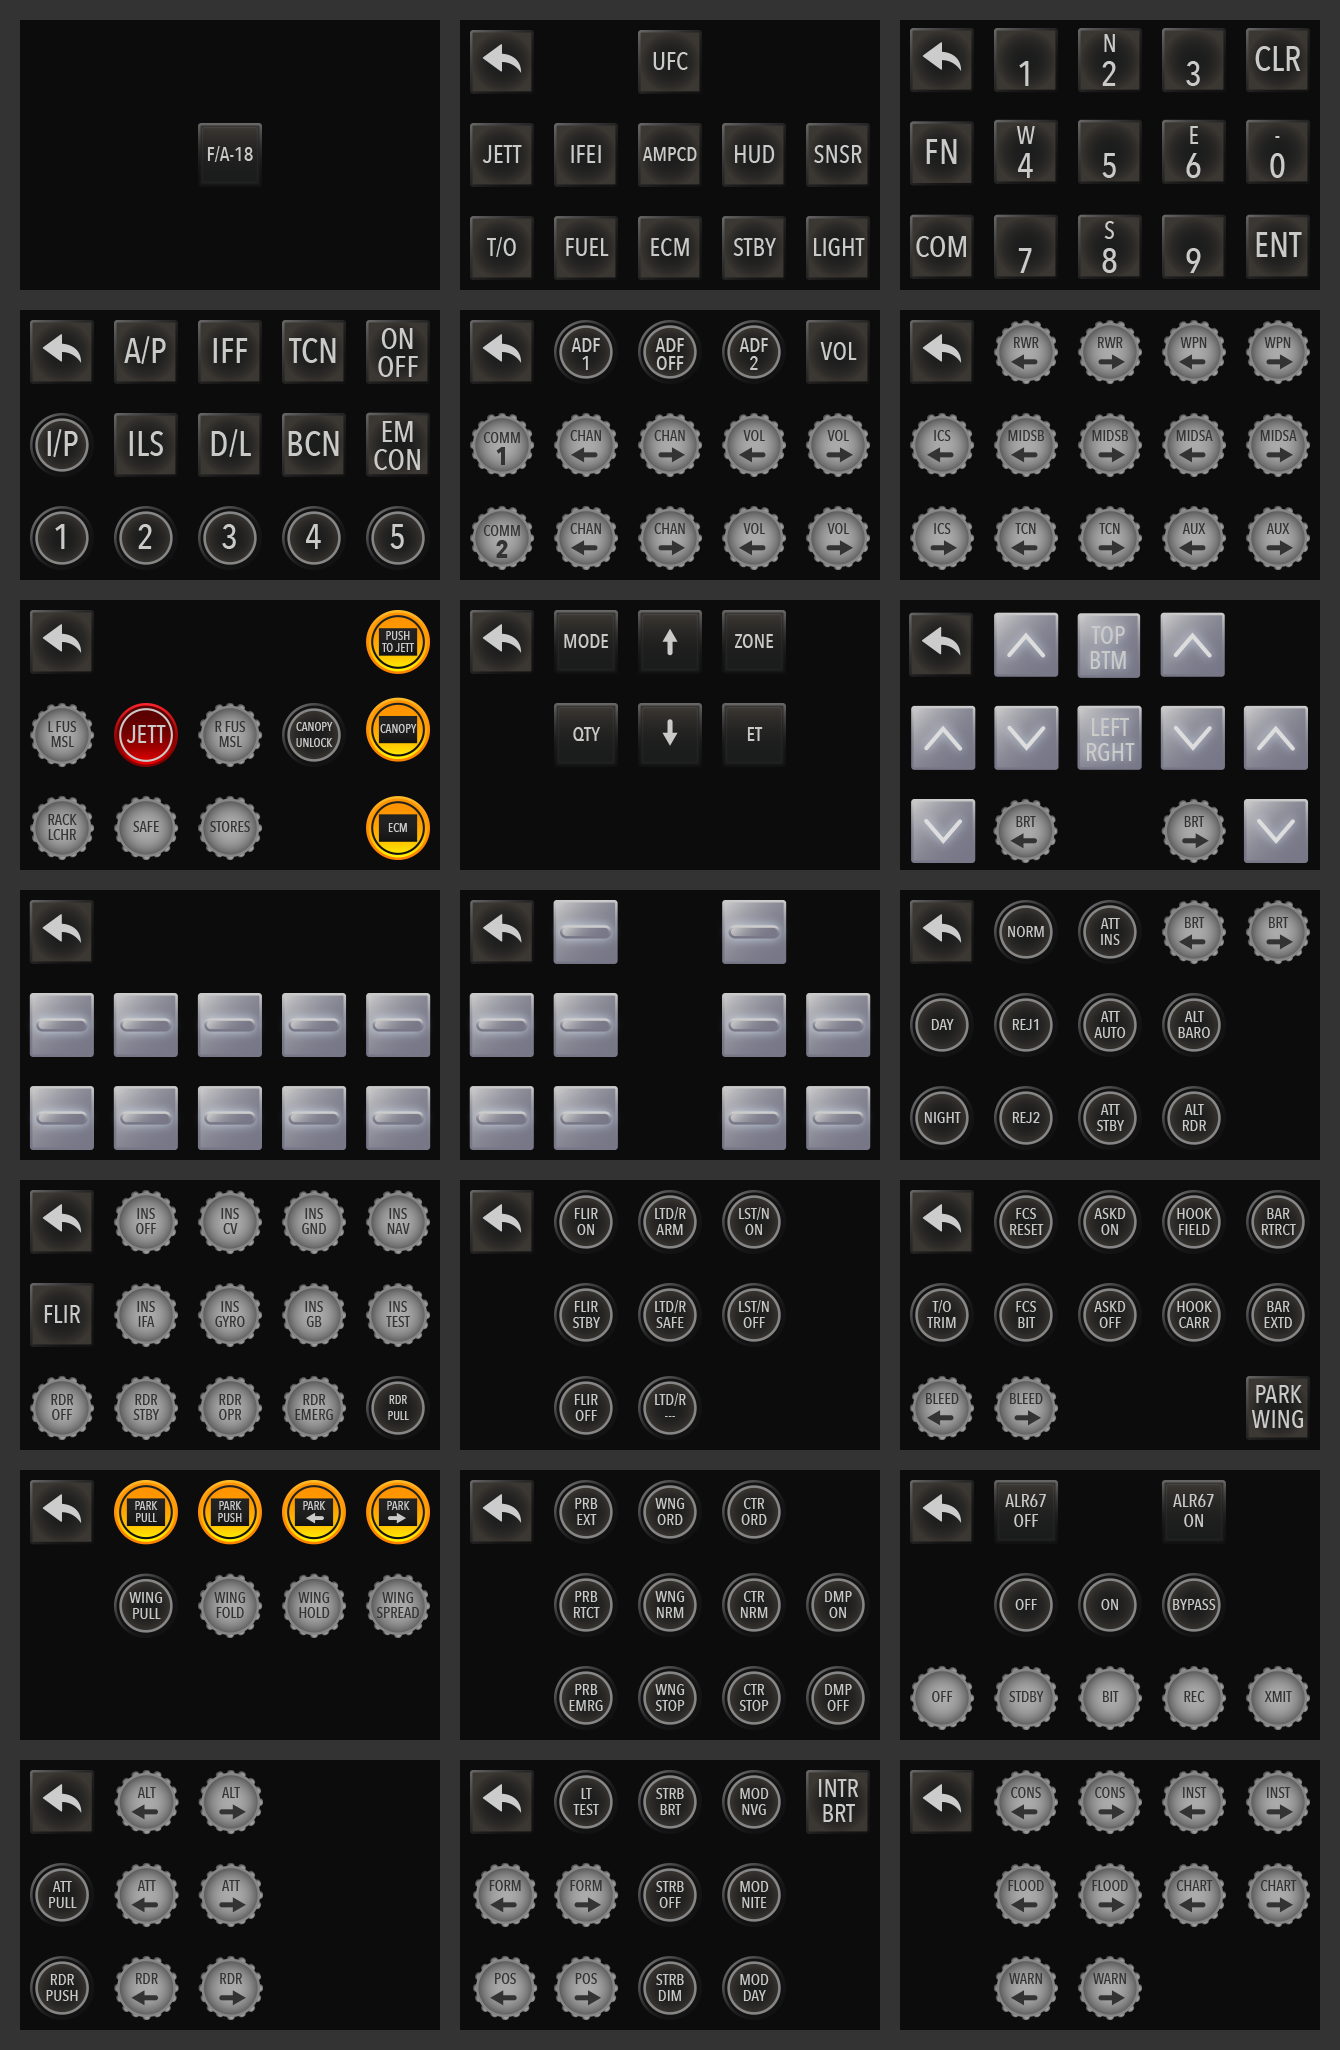
Task: Click the HOOK CARR round button
Action: (1193, 1314)
